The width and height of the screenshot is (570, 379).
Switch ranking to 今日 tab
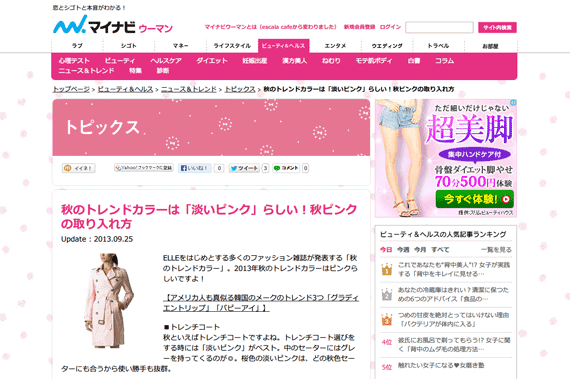click(x=386, y=250)
